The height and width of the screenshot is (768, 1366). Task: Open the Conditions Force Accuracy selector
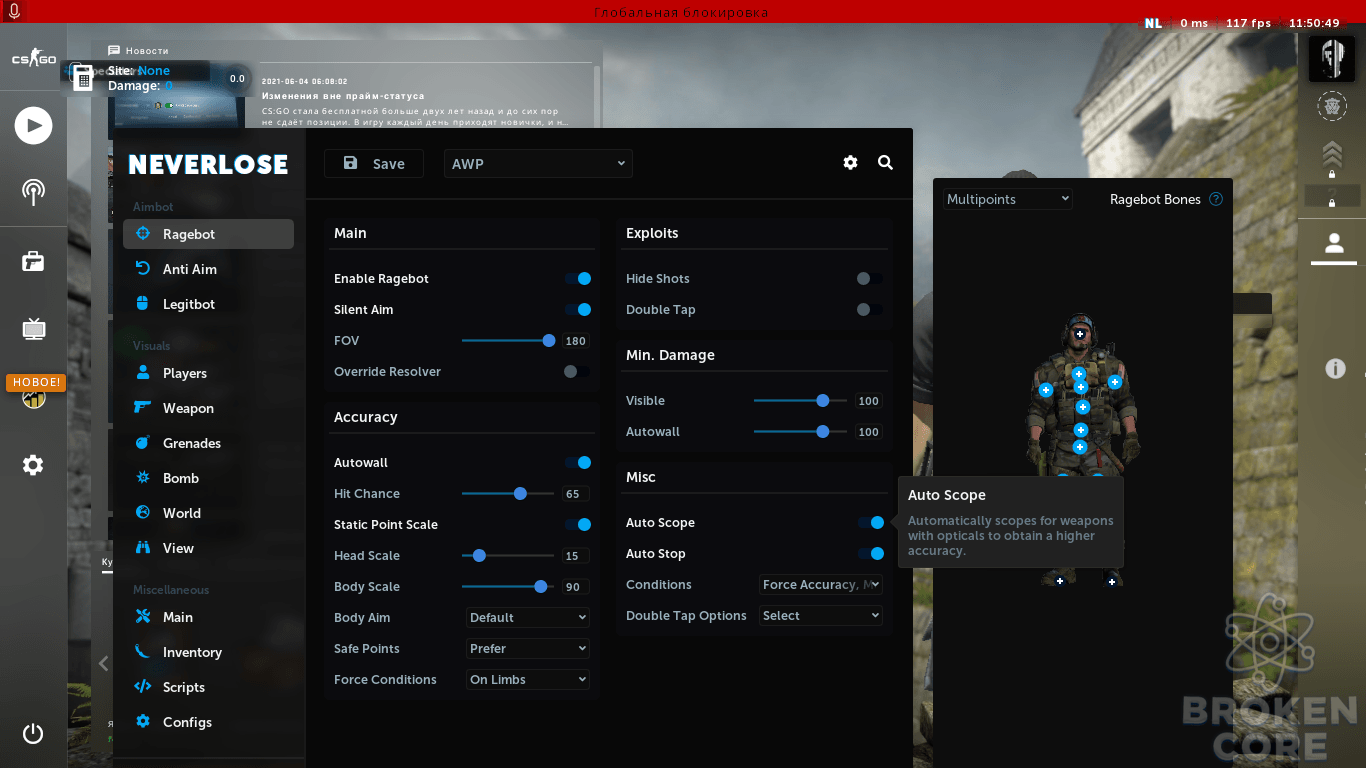[x=821, y=585]
